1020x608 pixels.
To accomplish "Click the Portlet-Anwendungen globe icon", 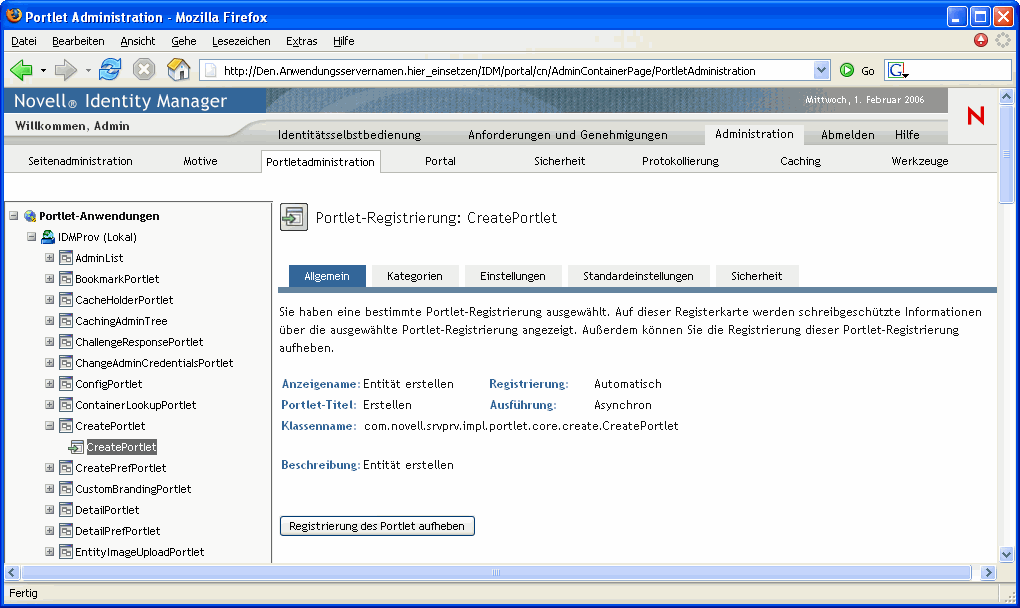I will [x=30, y=216].
